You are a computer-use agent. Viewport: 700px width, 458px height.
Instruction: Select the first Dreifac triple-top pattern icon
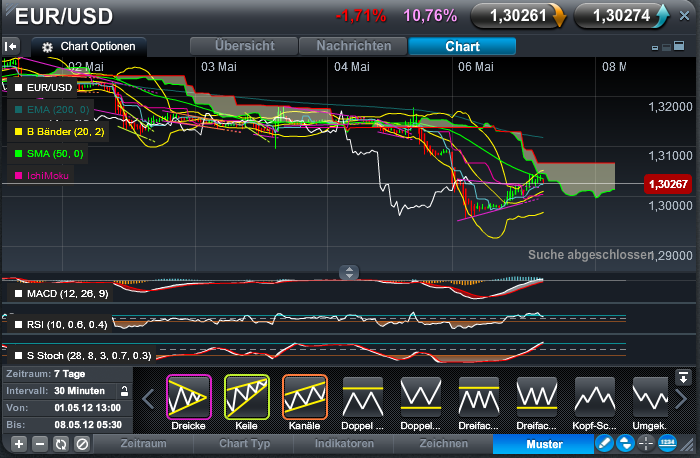(x=479, y=397)
